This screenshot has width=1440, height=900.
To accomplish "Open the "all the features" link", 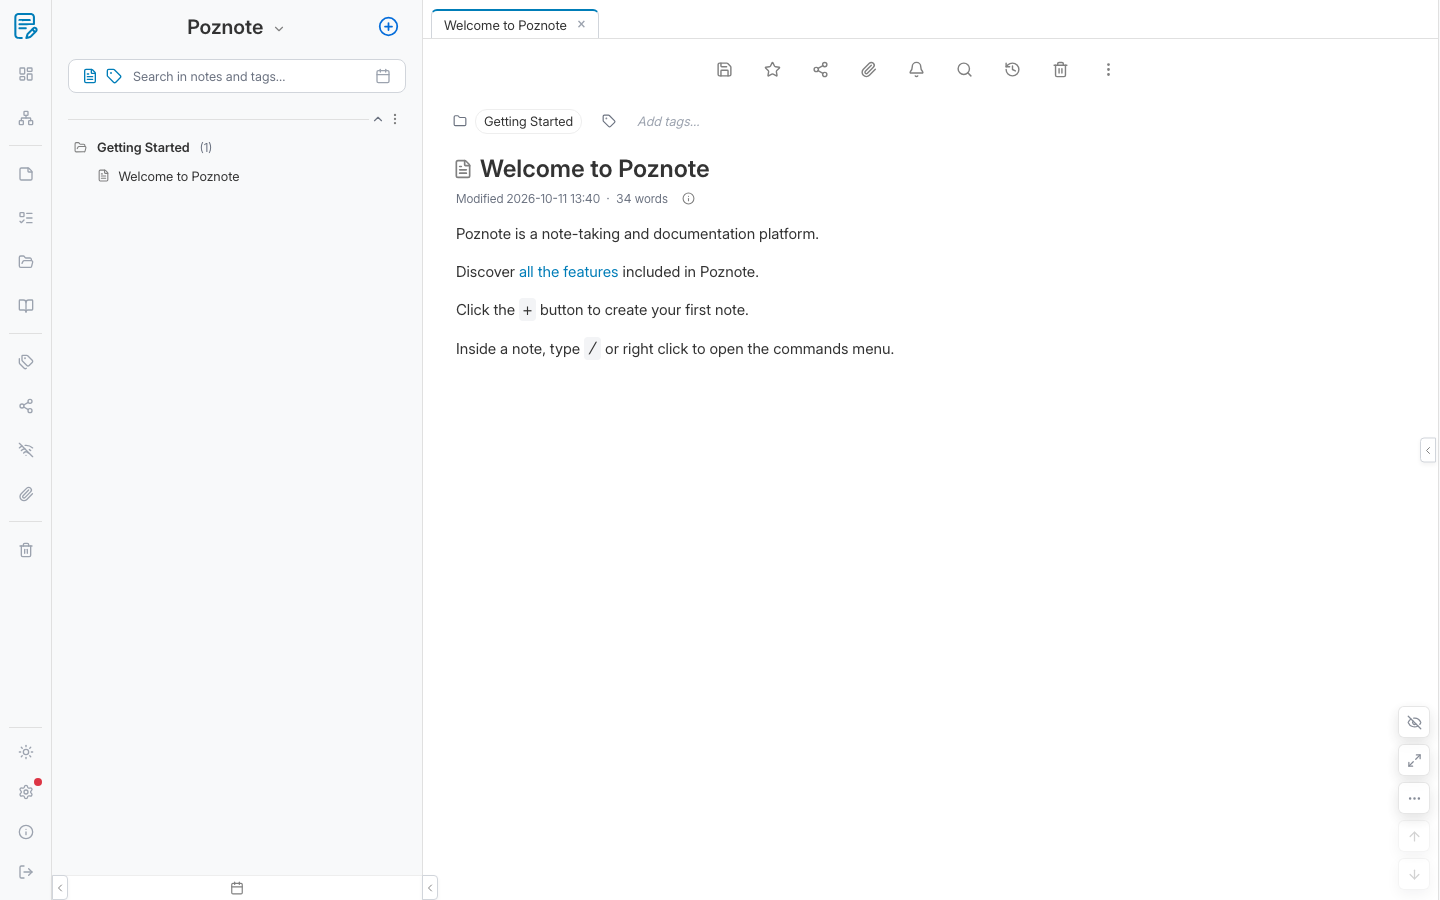I will pyautogui.click(x=568, y=272).
